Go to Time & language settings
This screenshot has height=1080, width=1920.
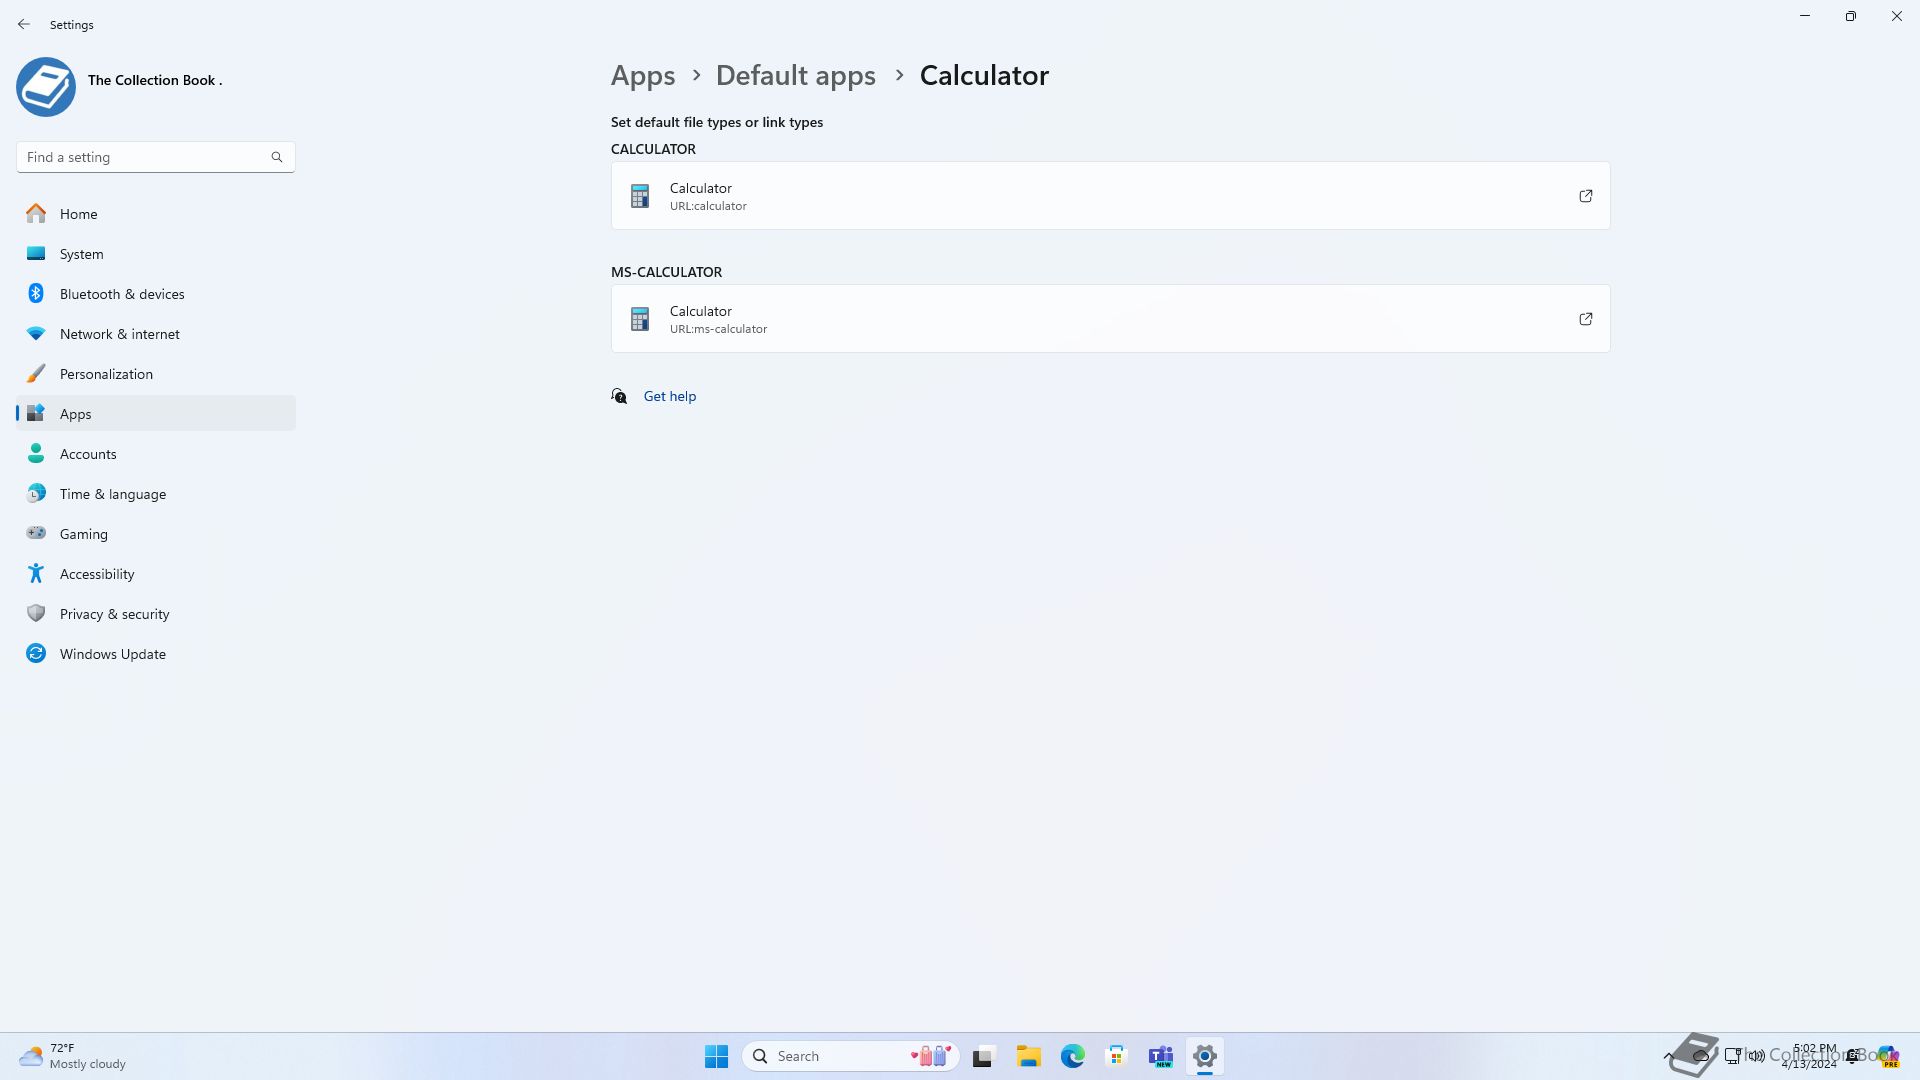tap(155, 494)
